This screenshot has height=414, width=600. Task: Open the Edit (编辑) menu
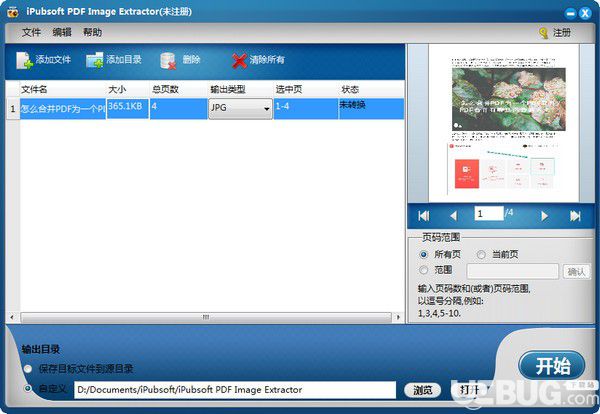pyautogui.click(x=62, y=33)
